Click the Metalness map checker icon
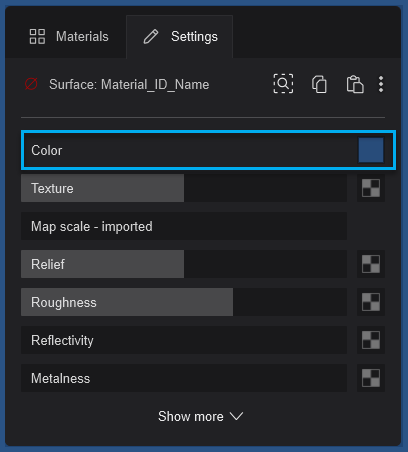The width and height of the screenshot is (408, 452). 371,378
